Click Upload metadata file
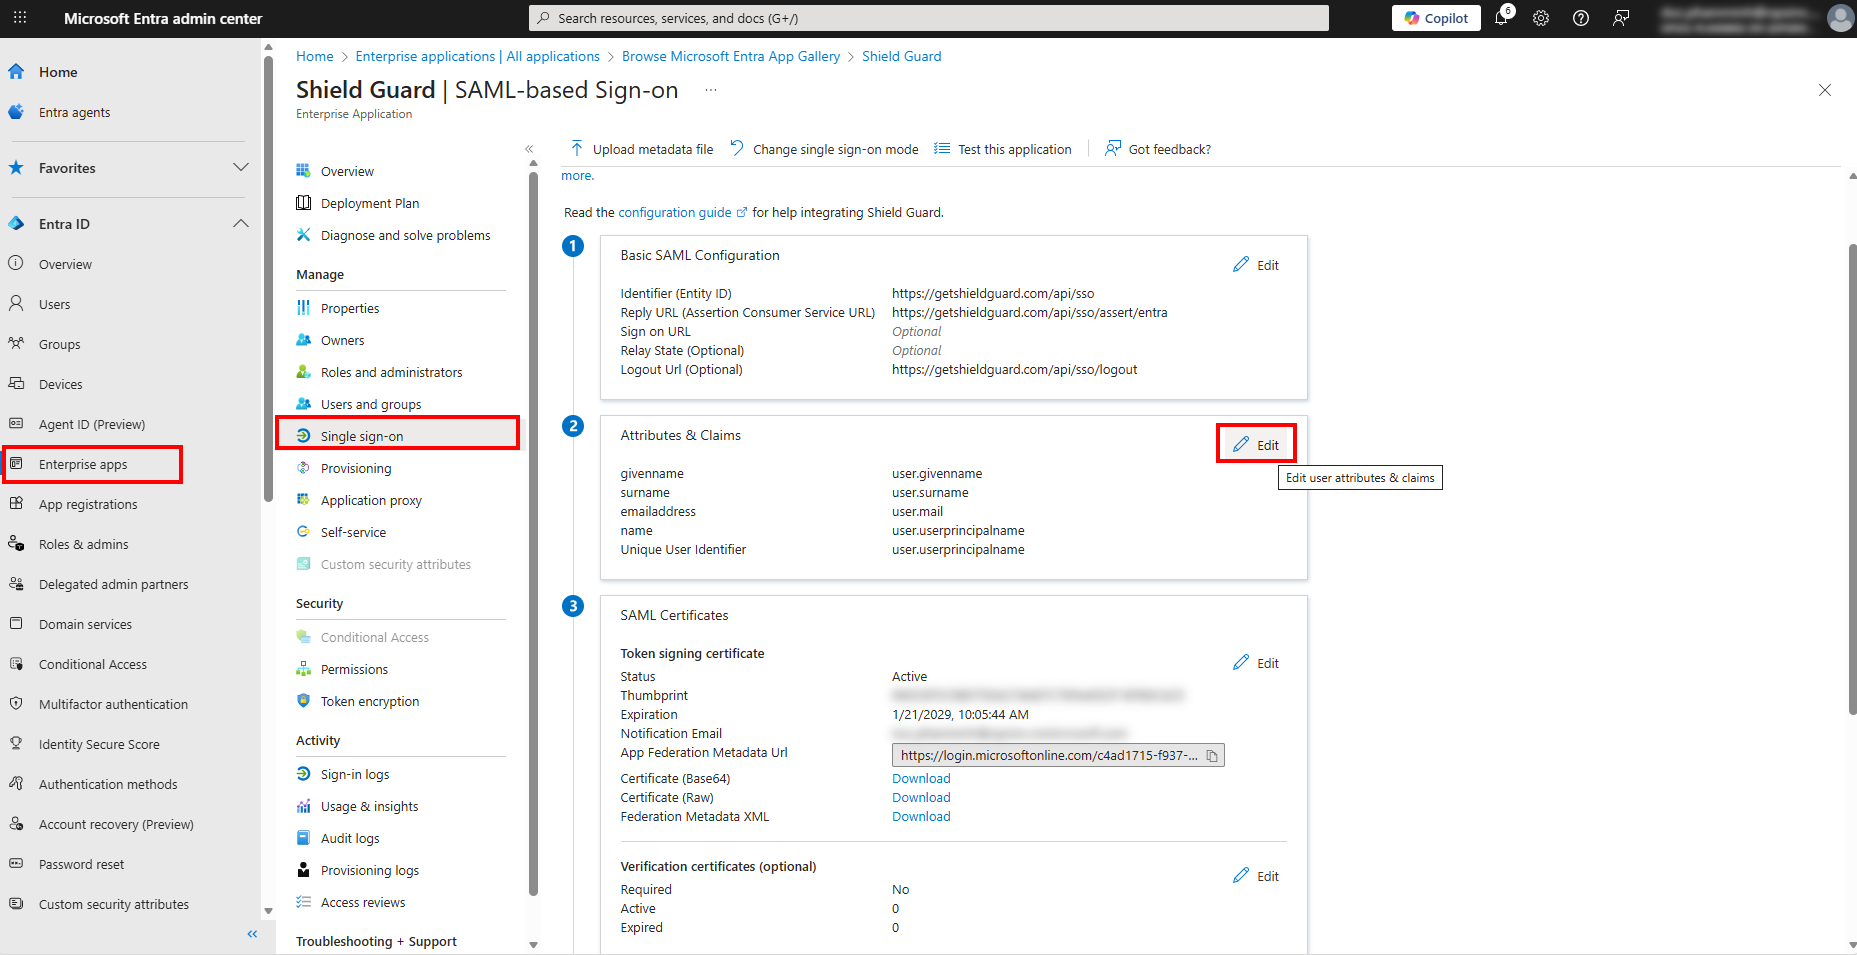Screen dimensions: 1857x955 click(642, 149)
